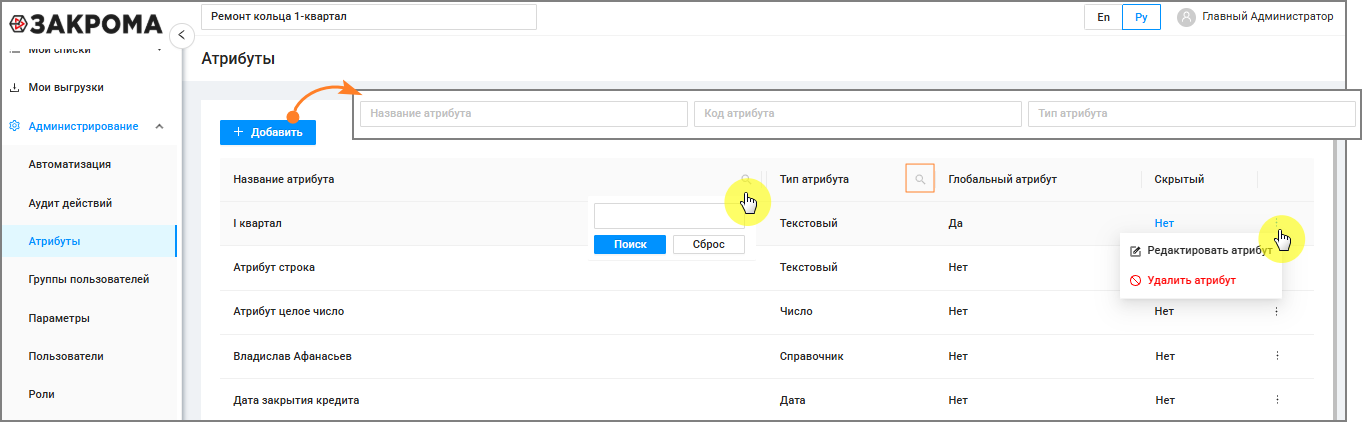Select the Дата закрытия кредита row name
1365x422 pixels.
coord(296,400)
